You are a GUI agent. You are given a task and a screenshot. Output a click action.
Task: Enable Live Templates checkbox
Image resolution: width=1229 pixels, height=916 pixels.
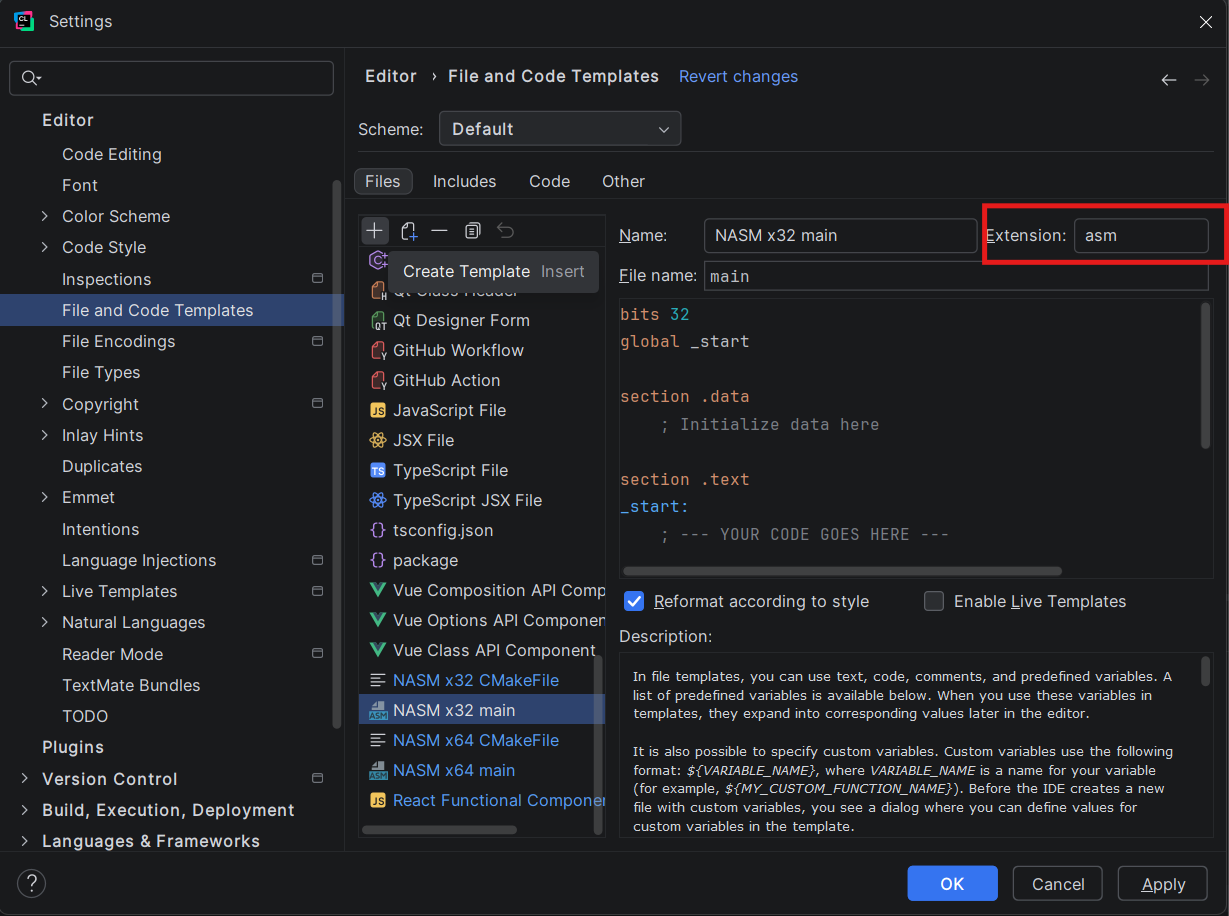tap(934, 601)
